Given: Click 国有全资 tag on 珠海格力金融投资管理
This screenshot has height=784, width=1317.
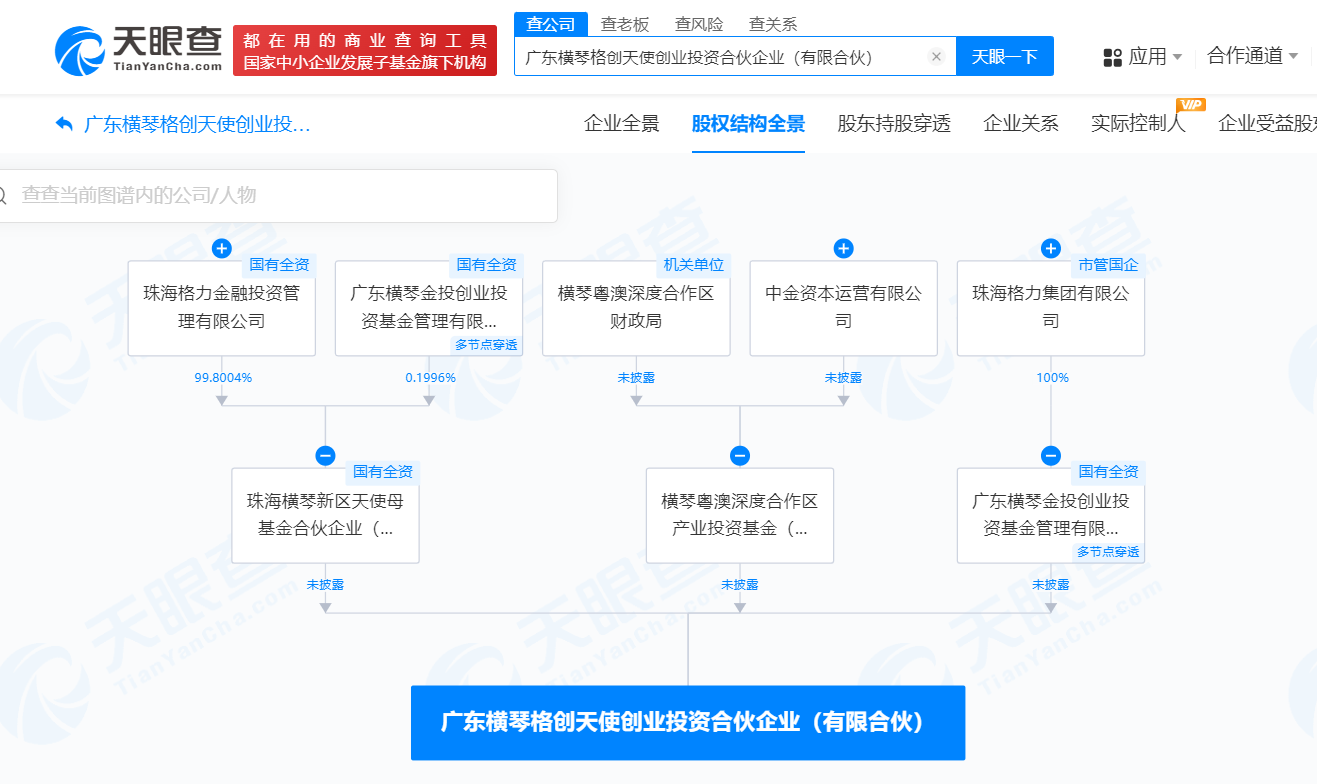Looking at the screenshot, I should point(279,265).
